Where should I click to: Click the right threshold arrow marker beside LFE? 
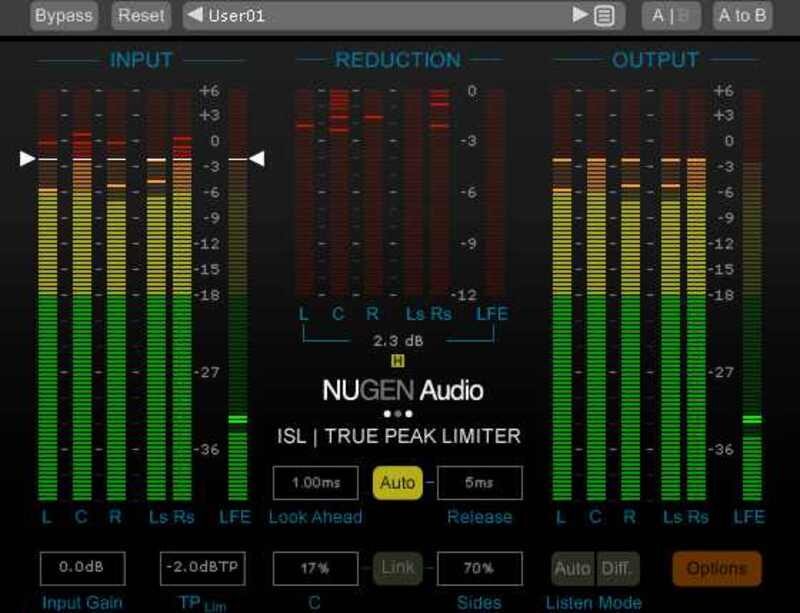coord(257,158)
